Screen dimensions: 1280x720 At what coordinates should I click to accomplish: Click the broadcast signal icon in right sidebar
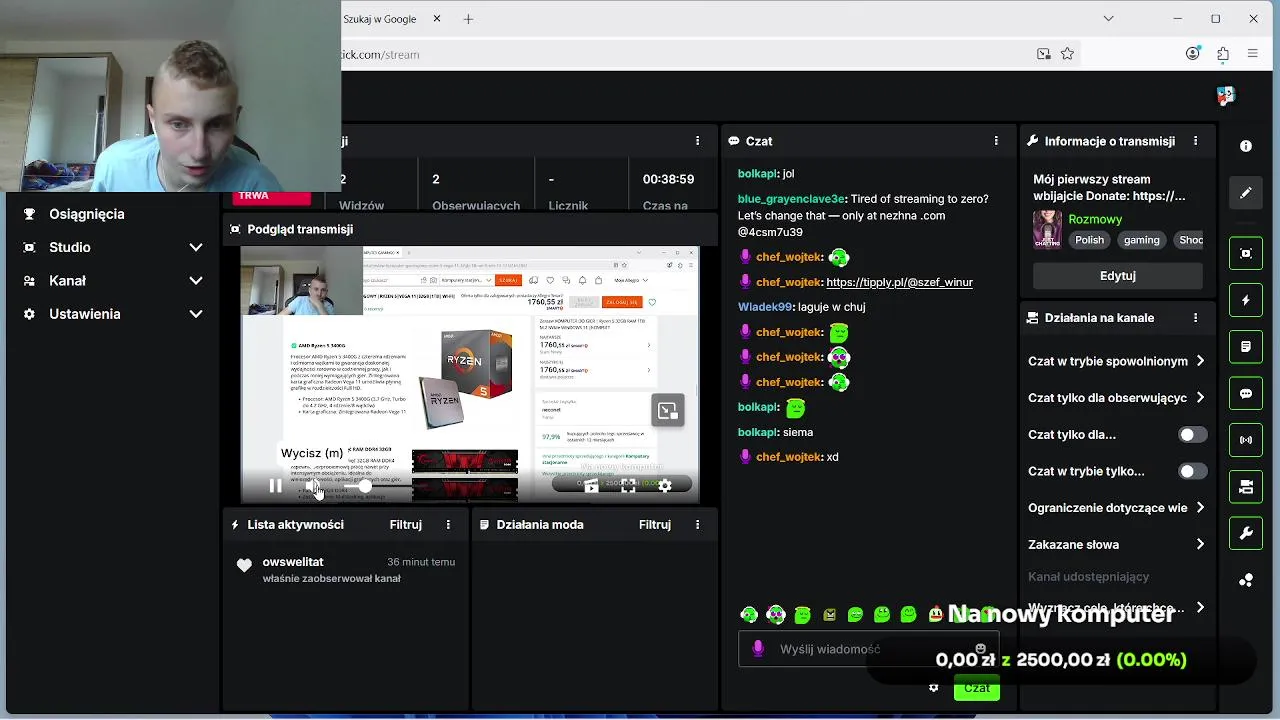tap(1246, 440)
